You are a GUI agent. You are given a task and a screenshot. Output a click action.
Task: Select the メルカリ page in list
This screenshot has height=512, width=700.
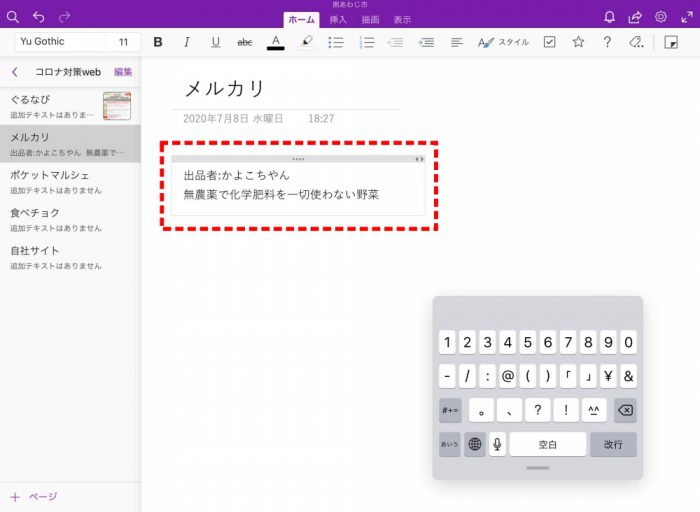pos(71,144)
